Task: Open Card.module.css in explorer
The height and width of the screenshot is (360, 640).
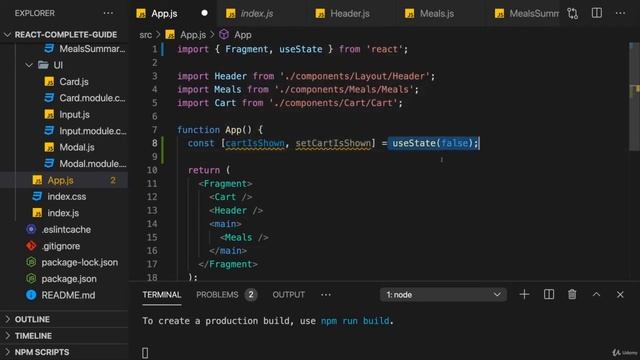Action: [x=92, y=98]
